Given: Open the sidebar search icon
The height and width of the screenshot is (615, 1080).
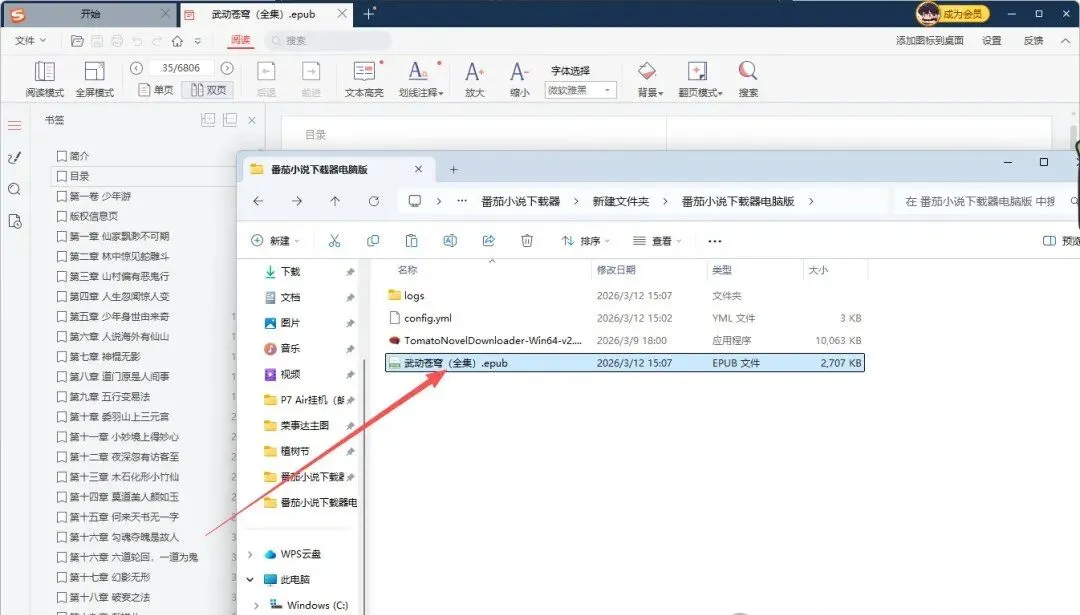Looking at the screenshot, I should click(14, 189).
